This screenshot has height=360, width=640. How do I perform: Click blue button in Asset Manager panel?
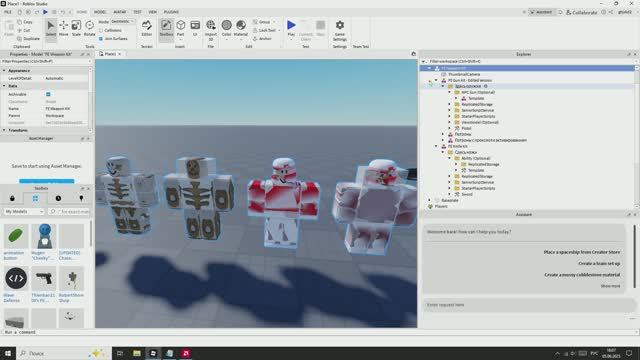click(x=47, y=181)
